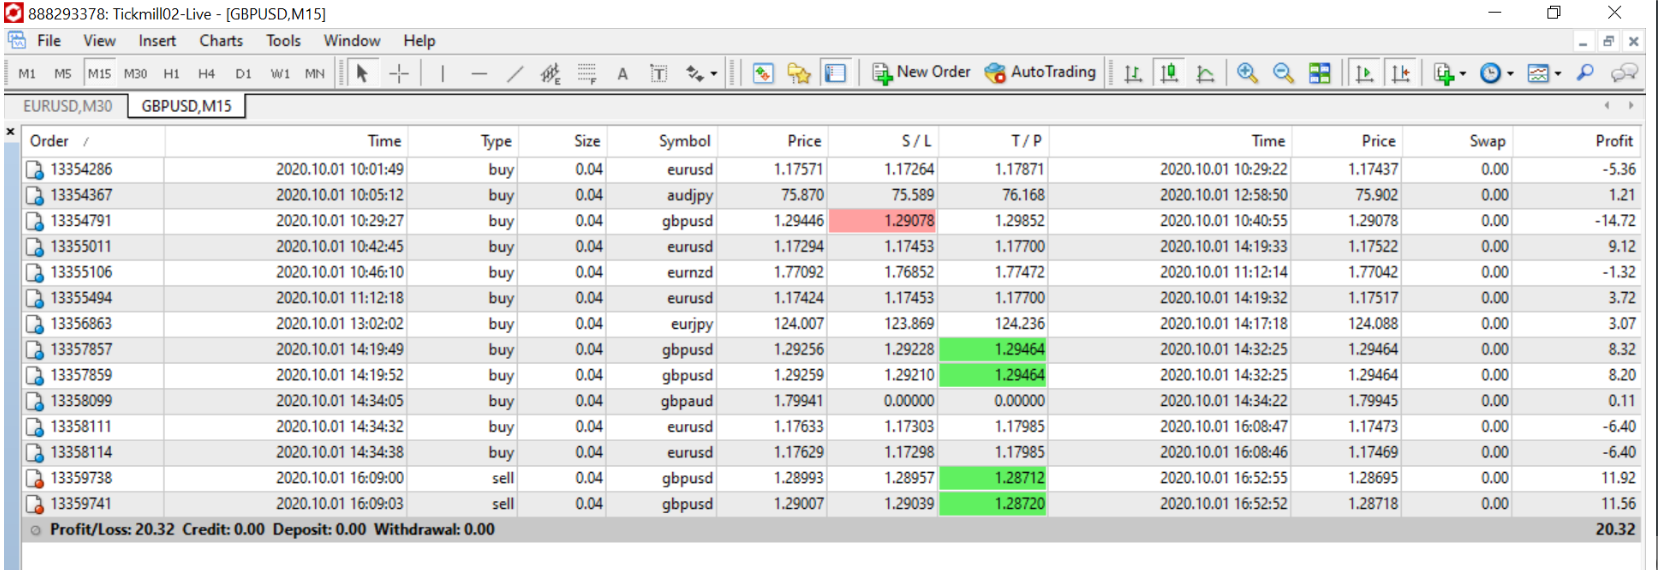The image size is (1658, 570).
Task: Open the periodicity clock dropdown
Action: click(1510, 74)
